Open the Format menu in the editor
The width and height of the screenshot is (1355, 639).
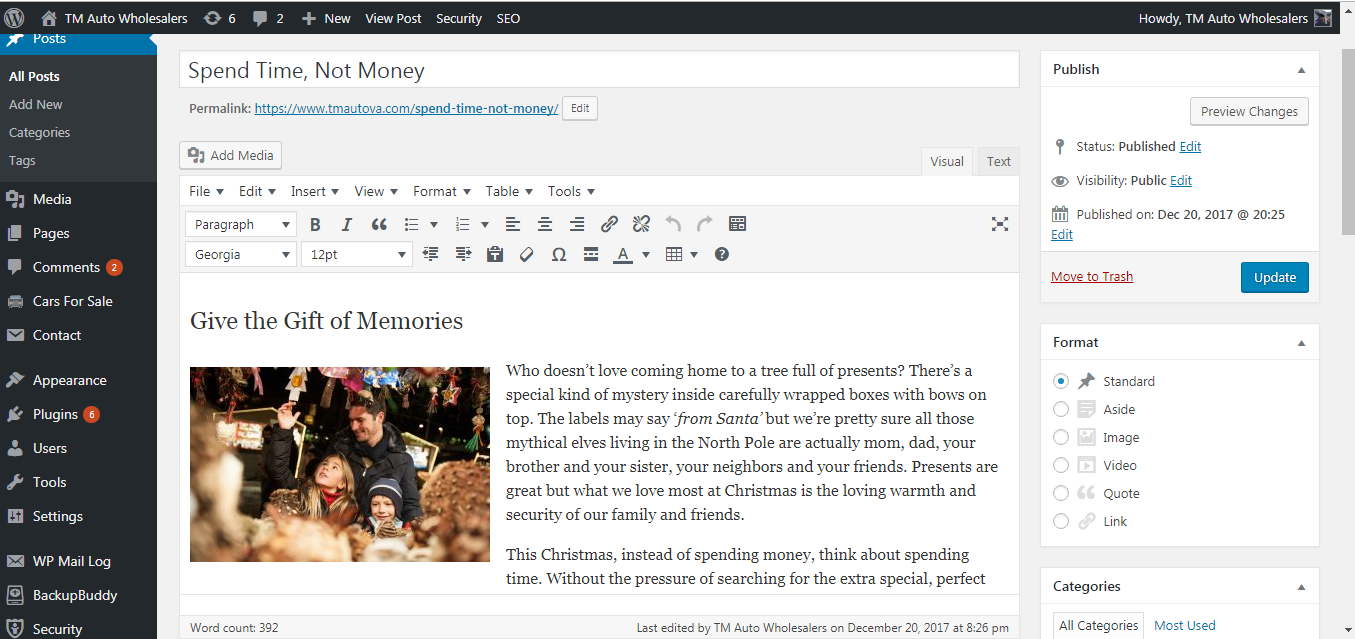pos(442,191)
